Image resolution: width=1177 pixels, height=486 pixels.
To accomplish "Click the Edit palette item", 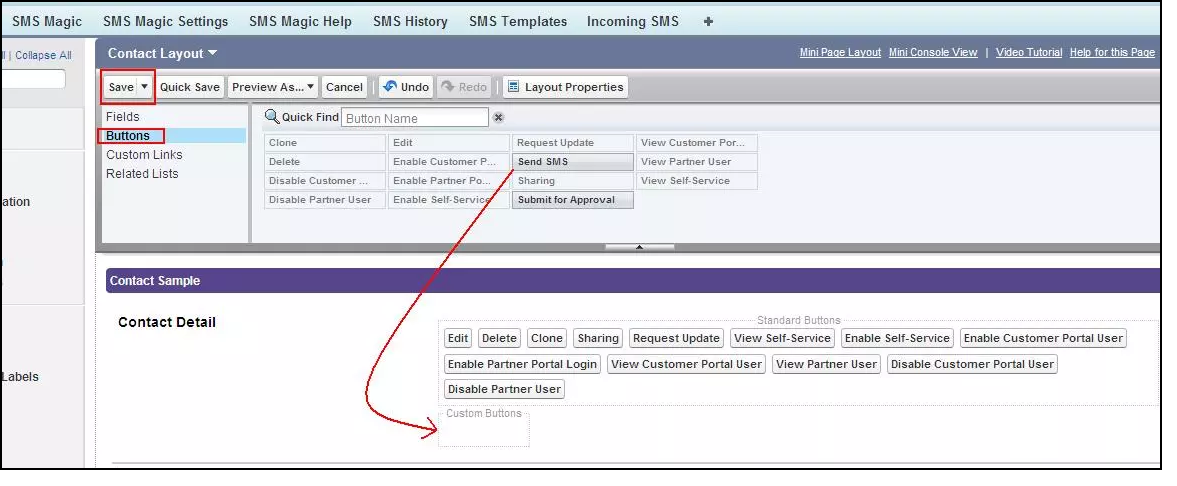I will (x=449, y=143).
